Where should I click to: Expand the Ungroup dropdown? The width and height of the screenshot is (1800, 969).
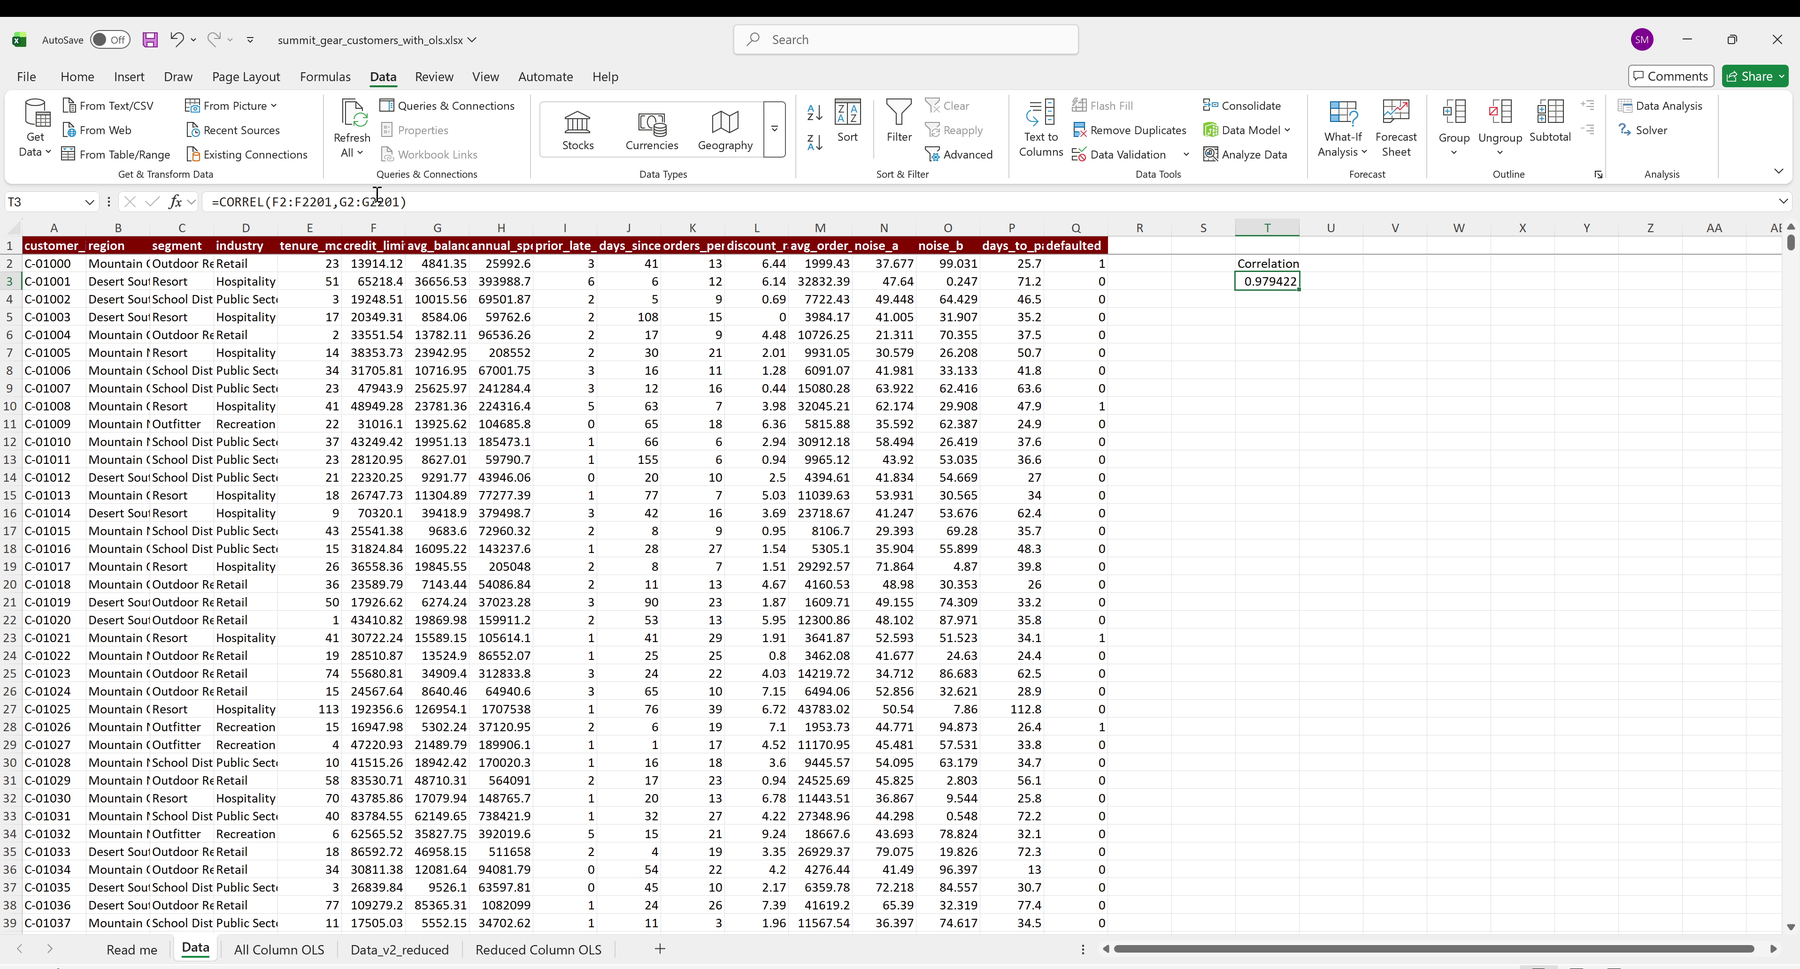coord(1500,152)
